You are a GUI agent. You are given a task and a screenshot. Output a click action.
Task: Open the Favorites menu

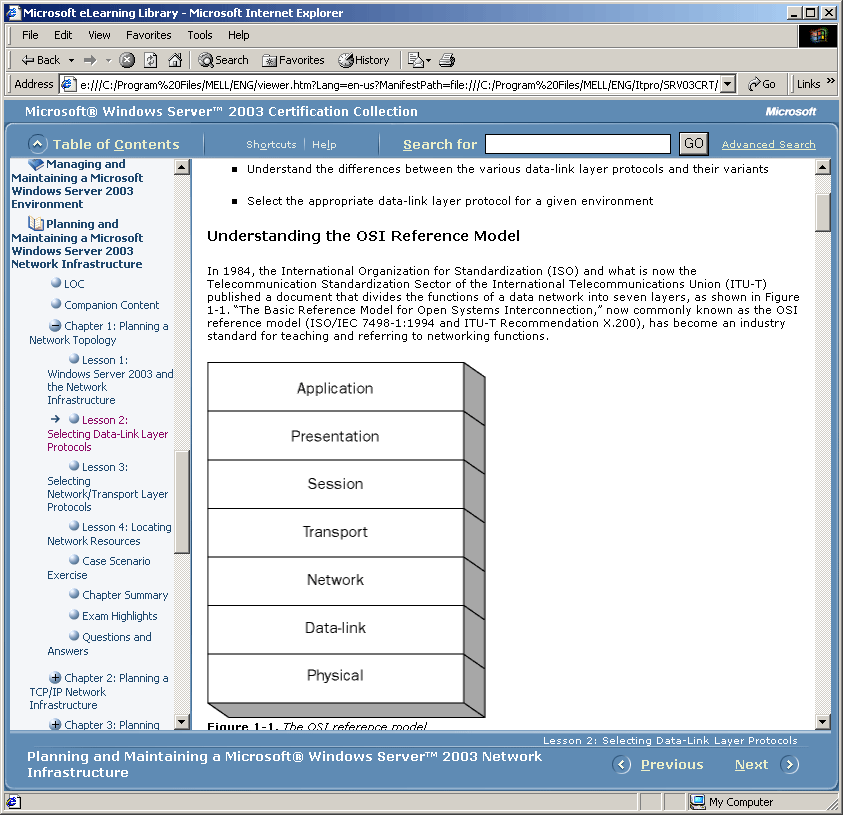click(148, 35)
